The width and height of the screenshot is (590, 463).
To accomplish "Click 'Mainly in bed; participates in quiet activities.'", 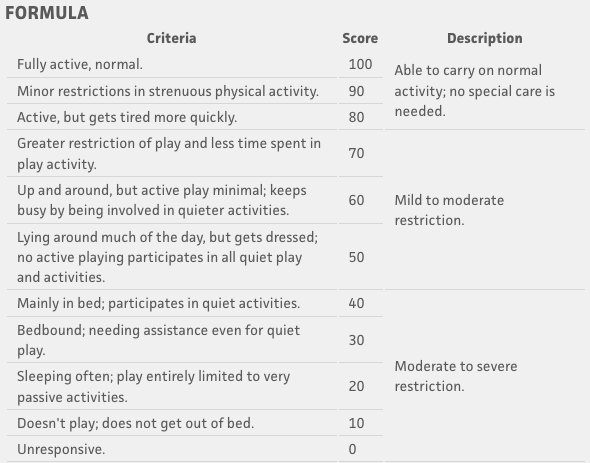I will [x=158, y=303].
